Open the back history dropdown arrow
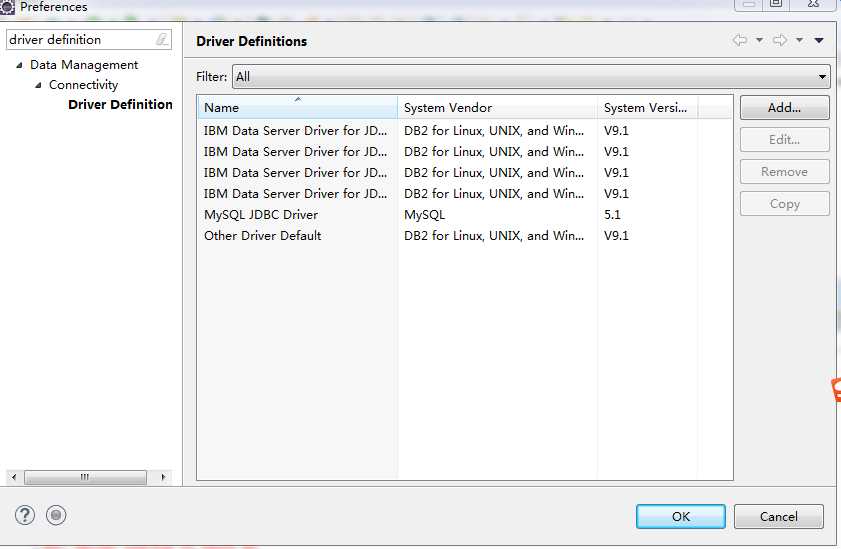 (759, 40)
